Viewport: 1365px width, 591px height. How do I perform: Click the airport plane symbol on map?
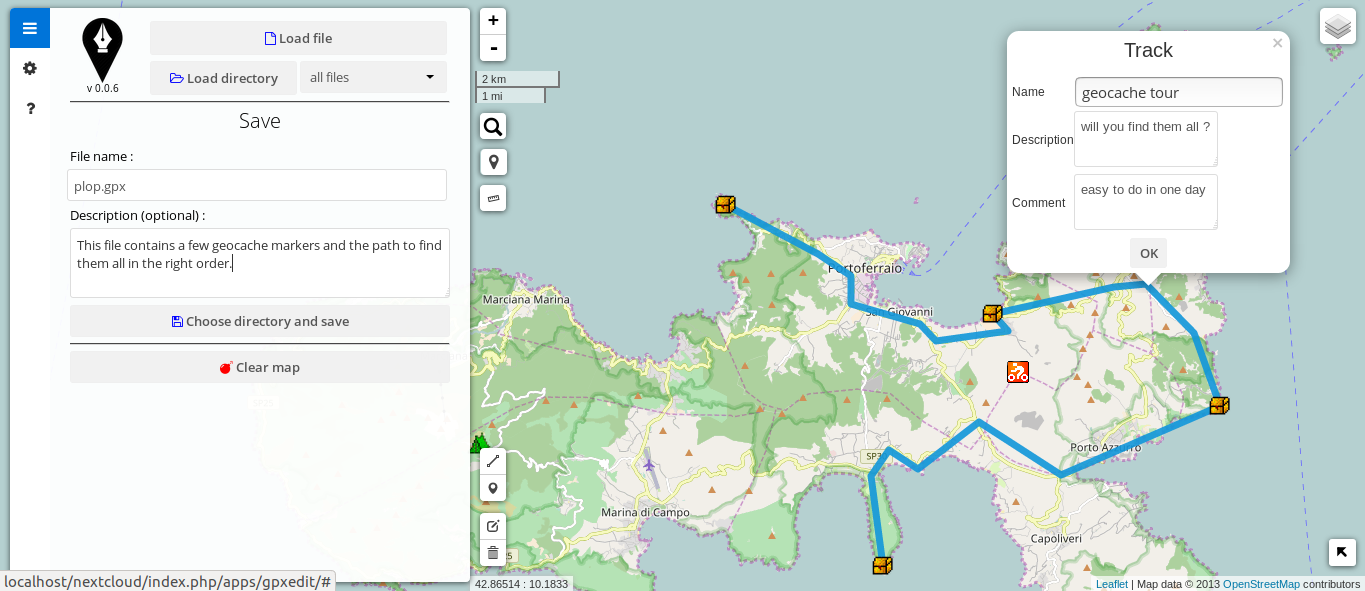point(649,464)
